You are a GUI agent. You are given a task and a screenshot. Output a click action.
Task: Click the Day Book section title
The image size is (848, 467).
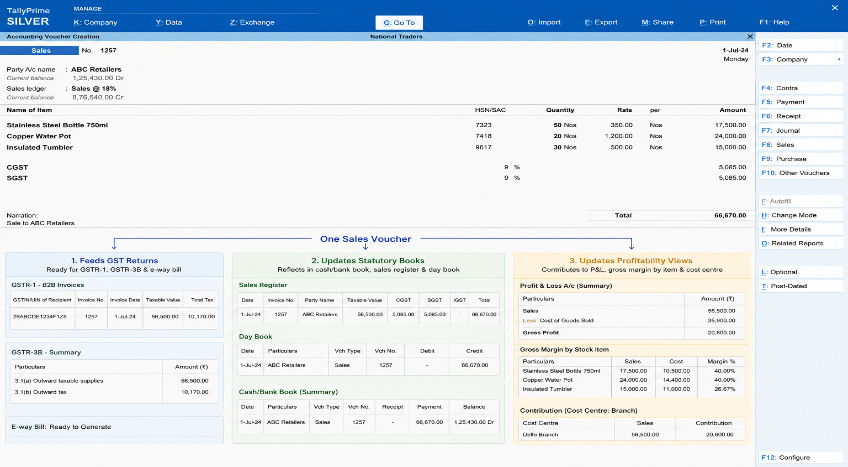click(255, 337)
